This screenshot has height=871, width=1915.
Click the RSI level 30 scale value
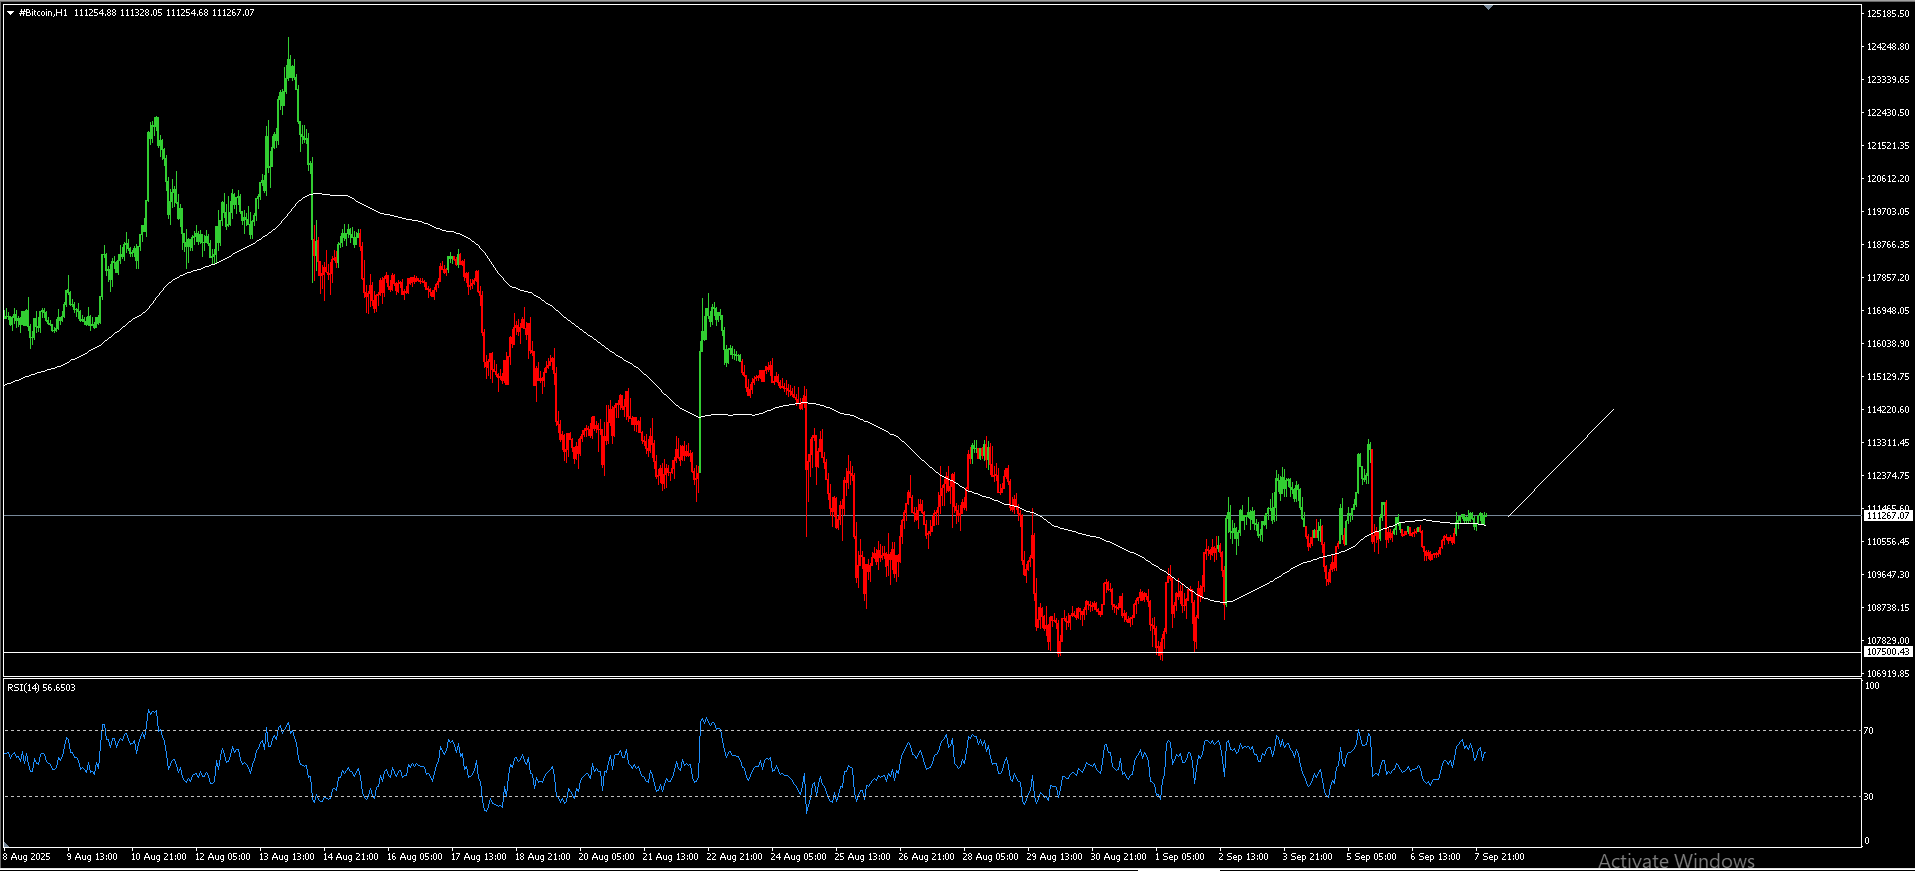click(1868, 797)
